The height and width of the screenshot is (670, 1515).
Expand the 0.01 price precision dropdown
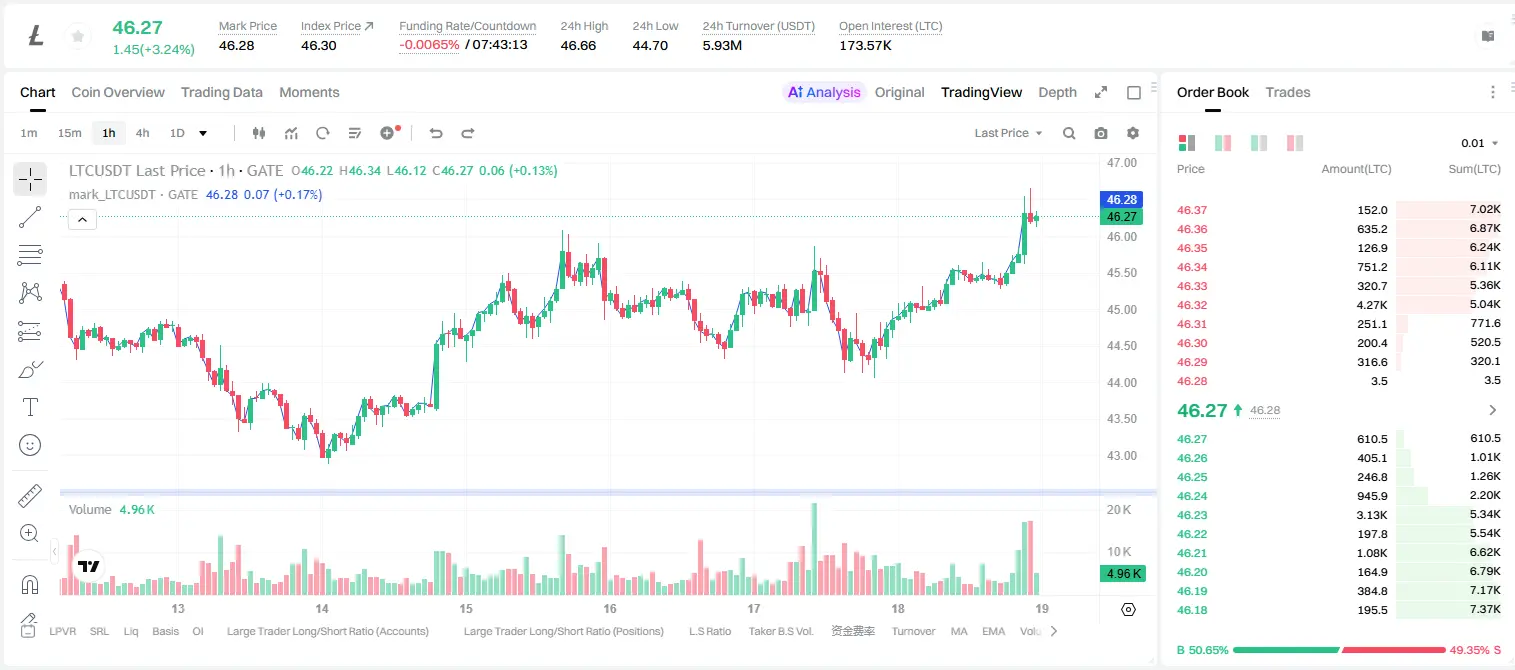[1479, 143]
